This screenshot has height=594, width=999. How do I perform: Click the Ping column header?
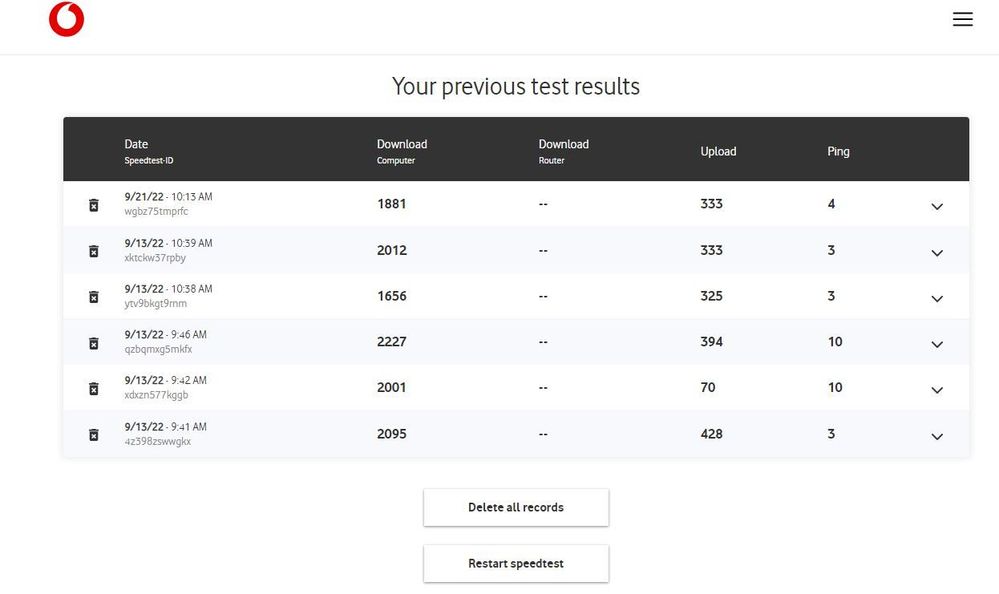[x=838, y=152]
